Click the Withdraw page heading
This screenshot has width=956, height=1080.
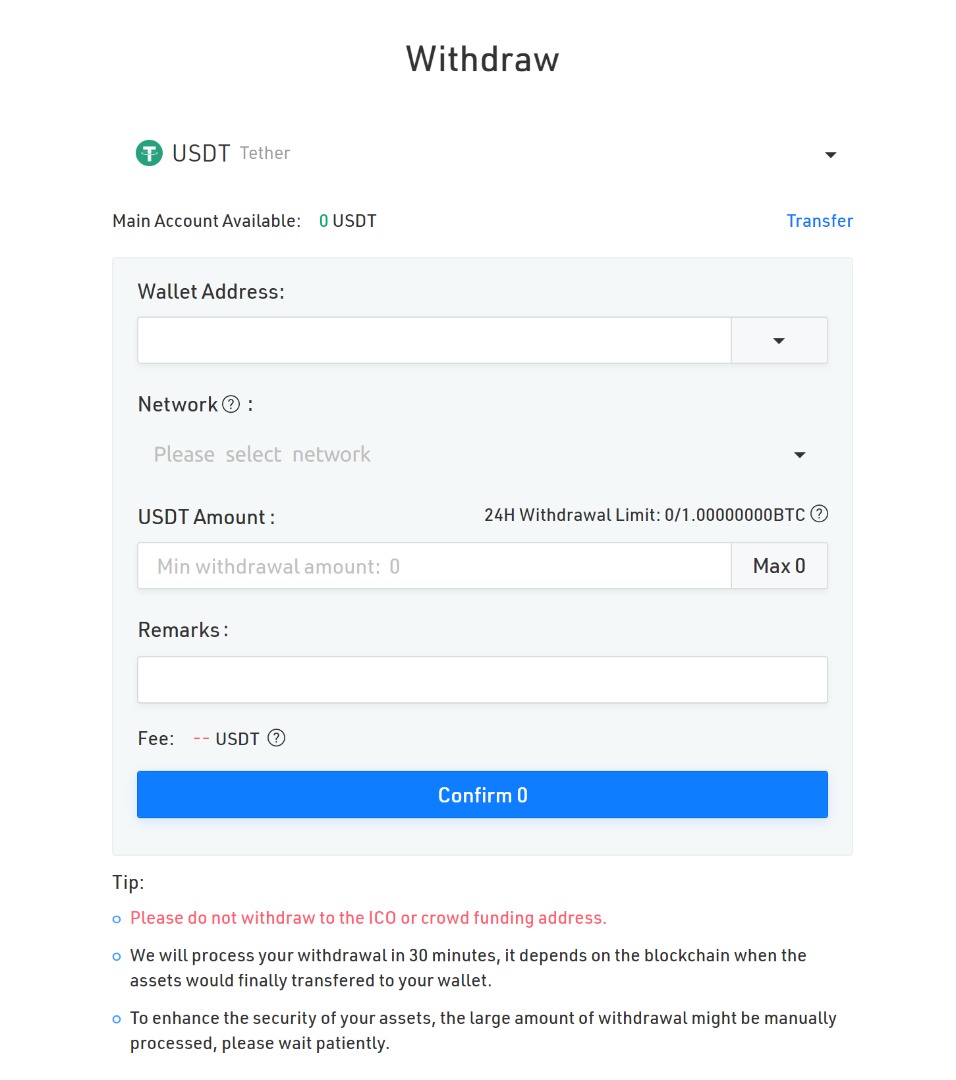[x=482, y=59]
